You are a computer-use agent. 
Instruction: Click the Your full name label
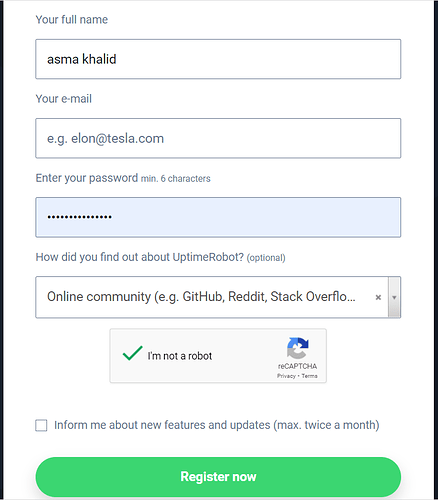point(72,20)
